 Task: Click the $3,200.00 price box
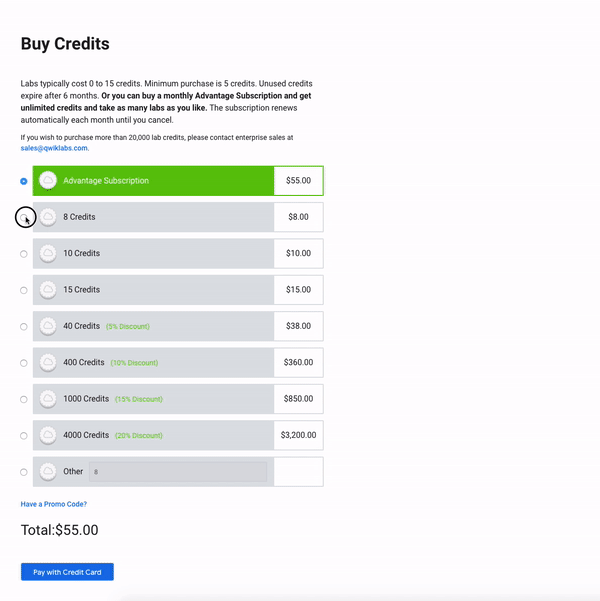[298, 435]
